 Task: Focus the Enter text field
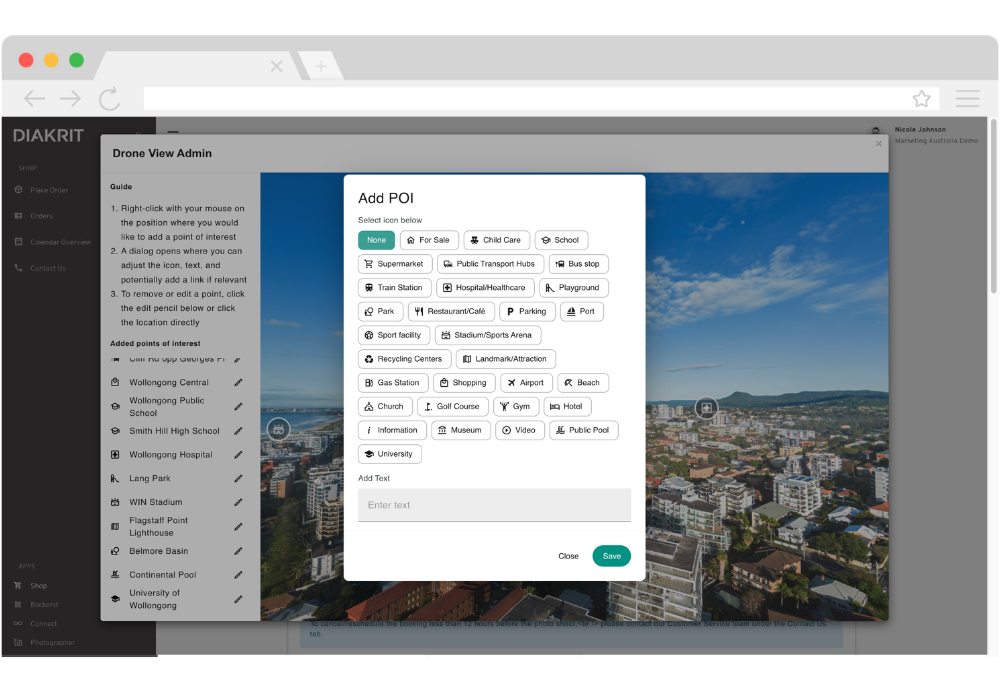point(494,505)
